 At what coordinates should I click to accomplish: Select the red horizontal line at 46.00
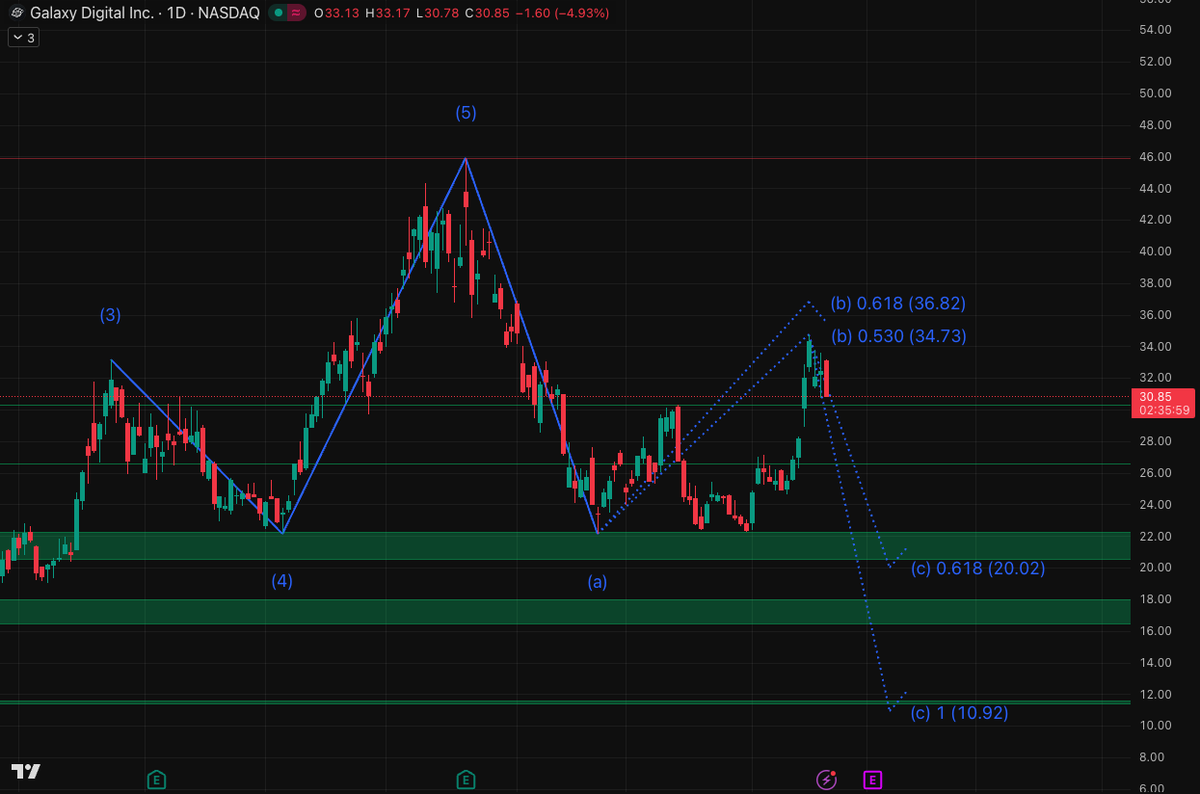click(565, 158)
